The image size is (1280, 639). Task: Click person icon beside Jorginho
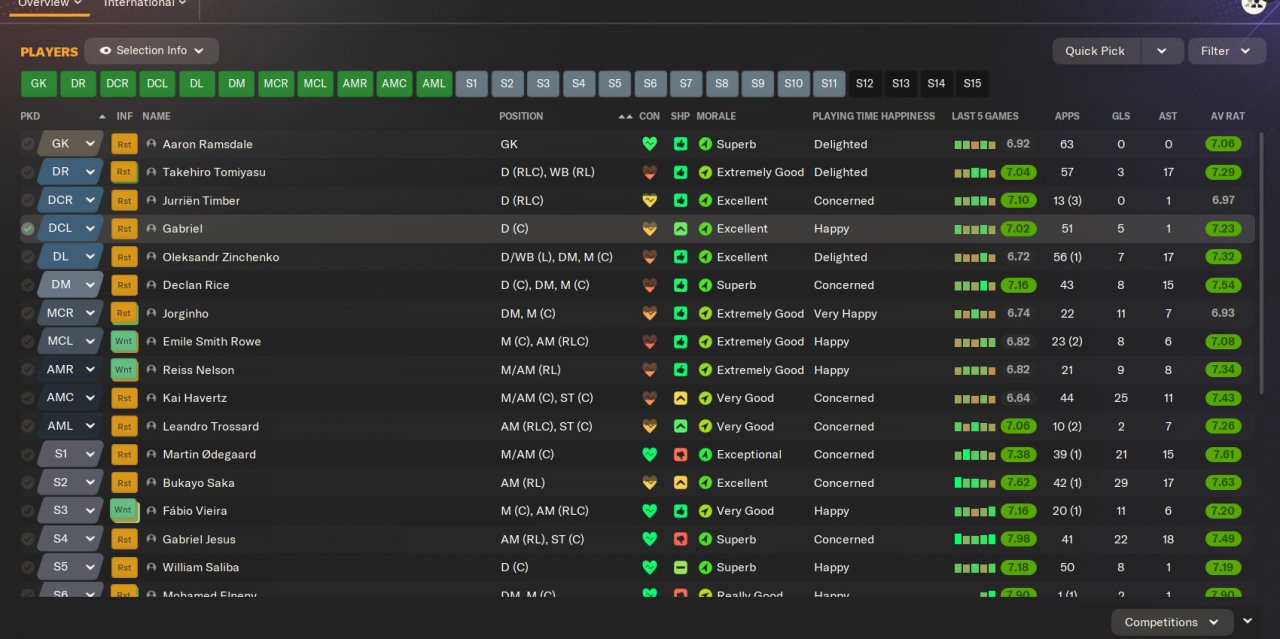click(x=152, y=313)
